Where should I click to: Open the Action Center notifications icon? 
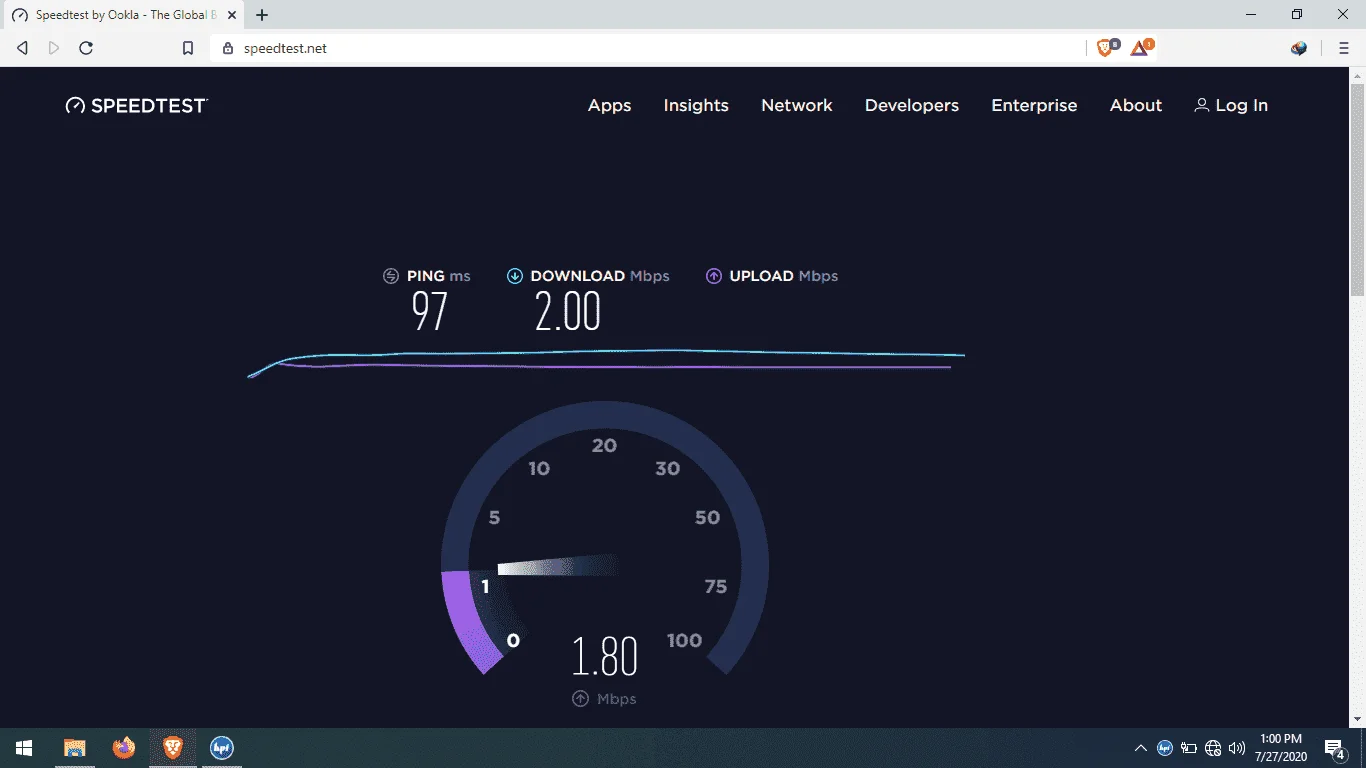(1334, 748)
